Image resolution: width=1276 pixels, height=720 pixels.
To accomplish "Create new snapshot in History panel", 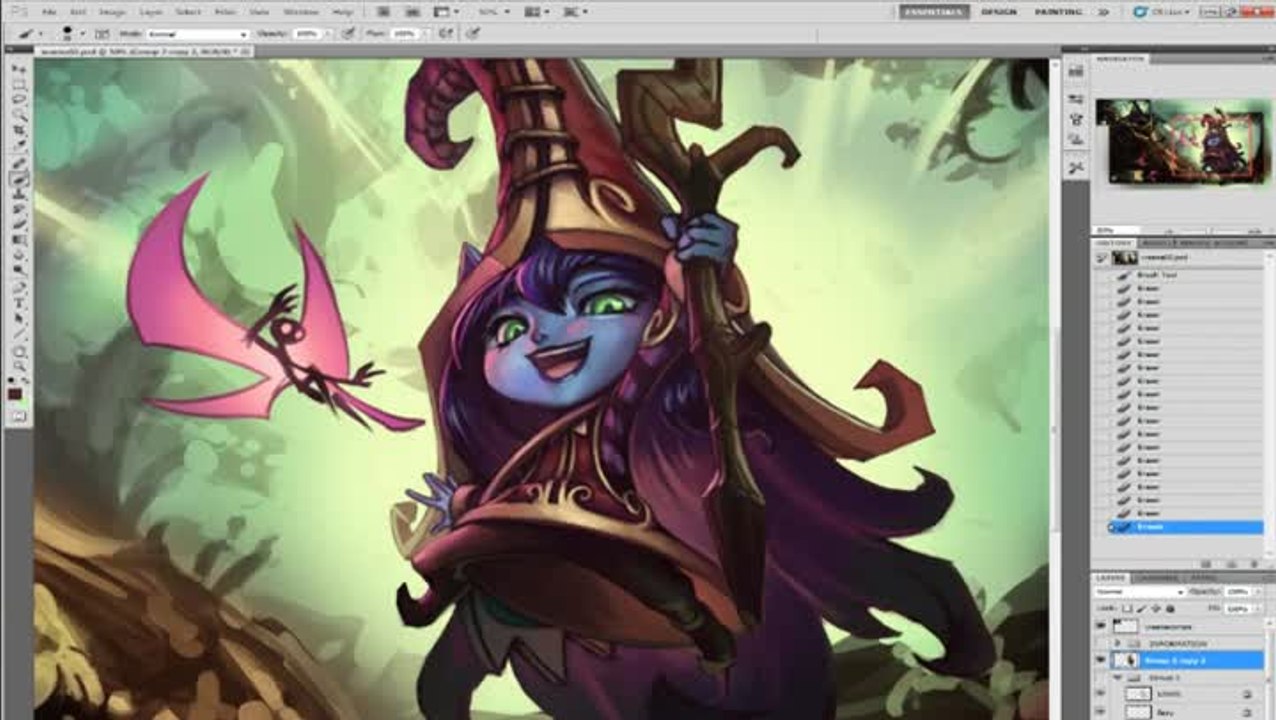I will pos(1232,565).
